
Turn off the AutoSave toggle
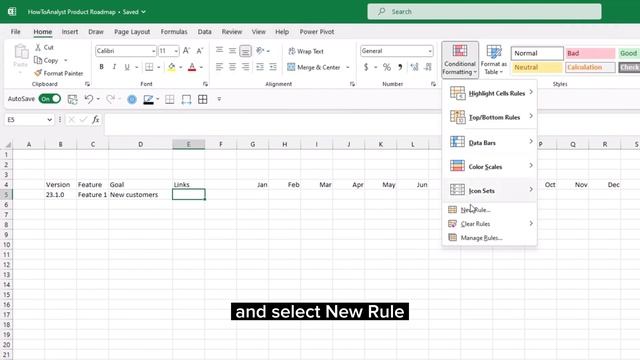[x=50, y=99]
